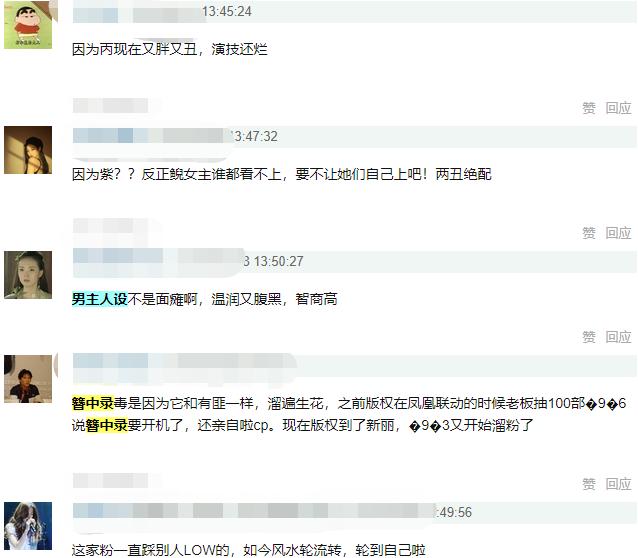Click the second highlighted 簪中录 after 说
This screenshot has height=558, width=638.
107,425
